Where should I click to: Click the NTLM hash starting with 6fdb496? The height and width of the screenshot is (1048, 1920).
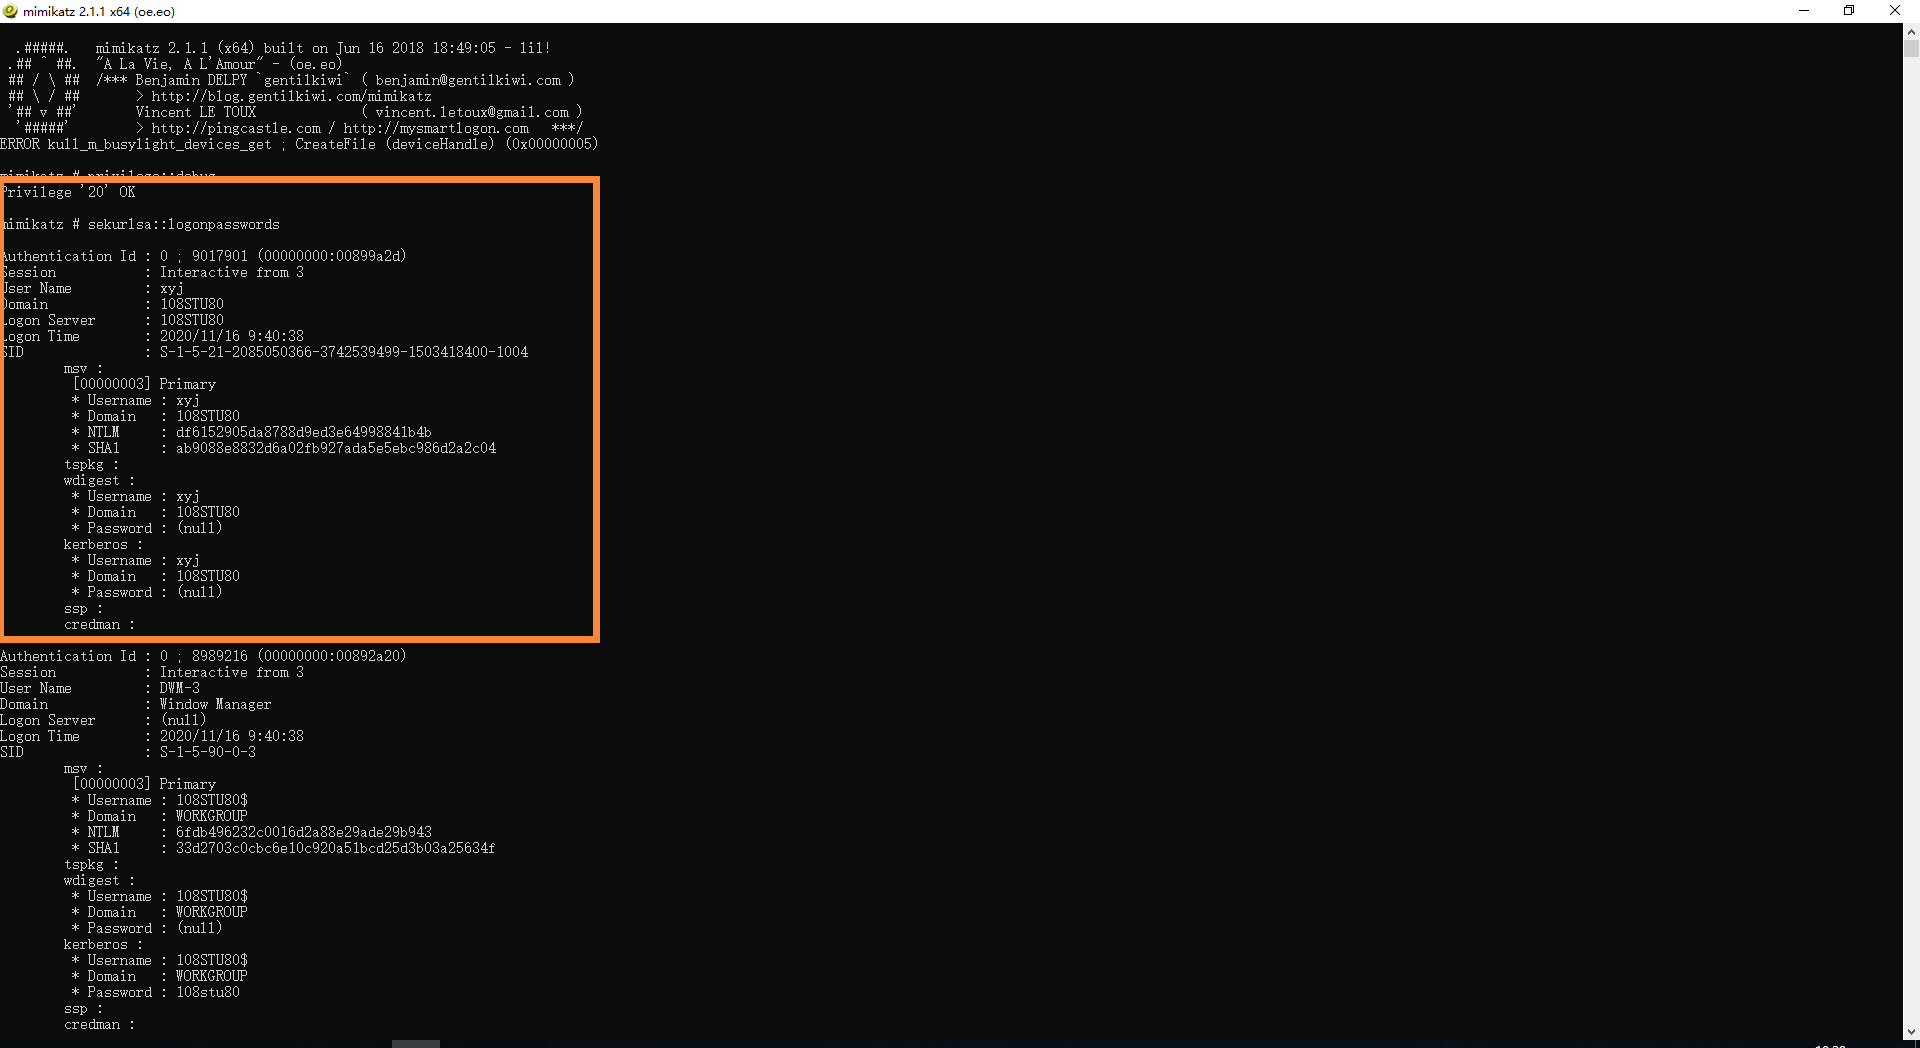click(x=304, y=832)
